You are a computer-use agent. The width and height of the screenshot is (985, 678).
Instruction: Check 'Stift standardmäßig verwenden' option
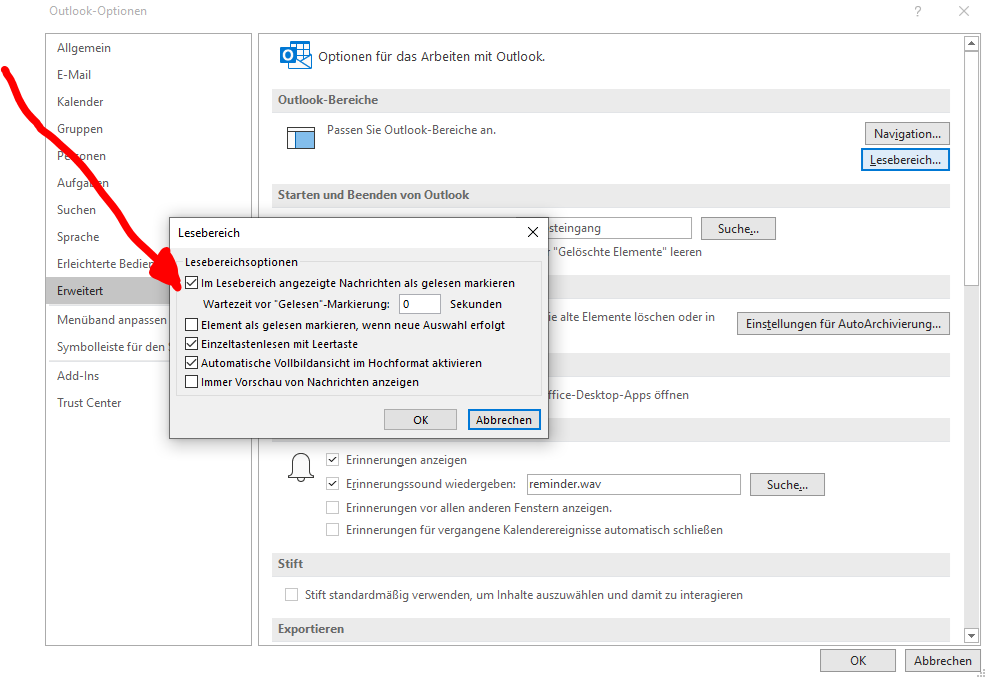pyautogui.click(x=291, y=594)
